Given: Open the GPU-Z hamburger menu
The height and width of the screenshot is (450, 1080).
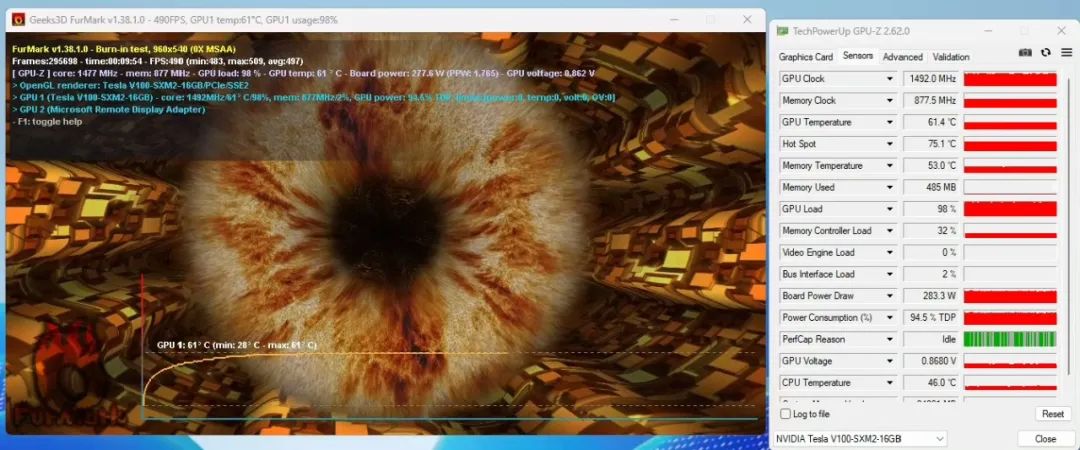Looking at the screenshot, I should click(1066, 52).
